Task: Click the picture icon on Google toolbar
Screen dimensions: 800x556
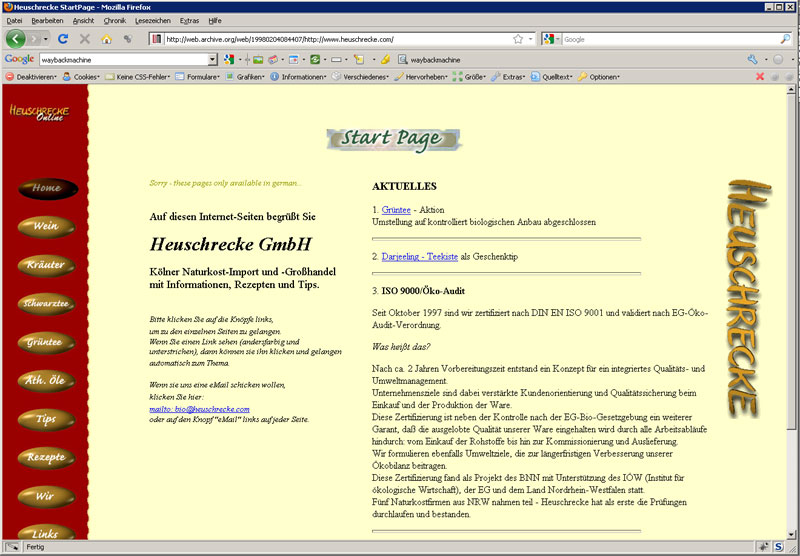Action: pos(258,60)
